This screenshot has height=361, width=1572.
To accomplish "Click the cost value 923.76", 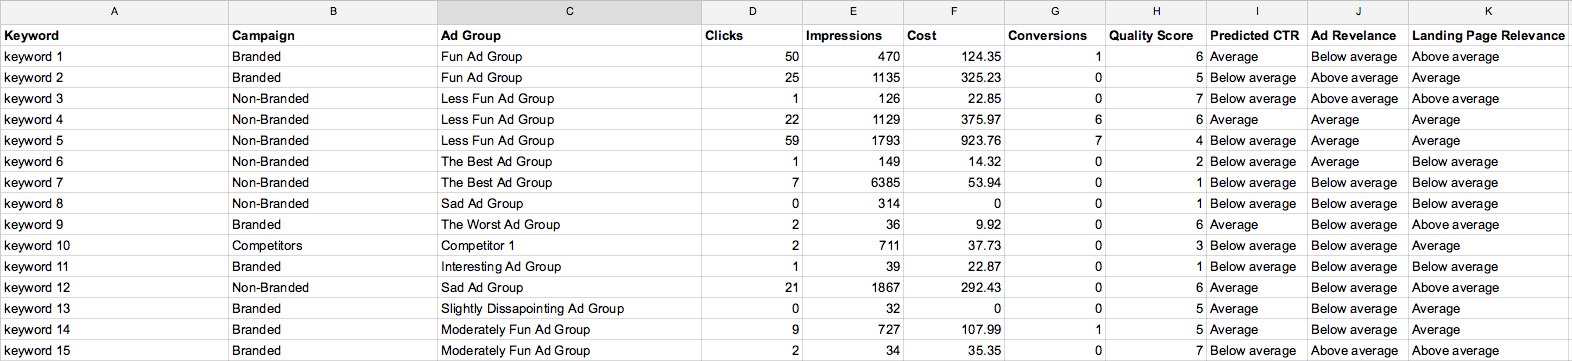I will click(954, 140).
